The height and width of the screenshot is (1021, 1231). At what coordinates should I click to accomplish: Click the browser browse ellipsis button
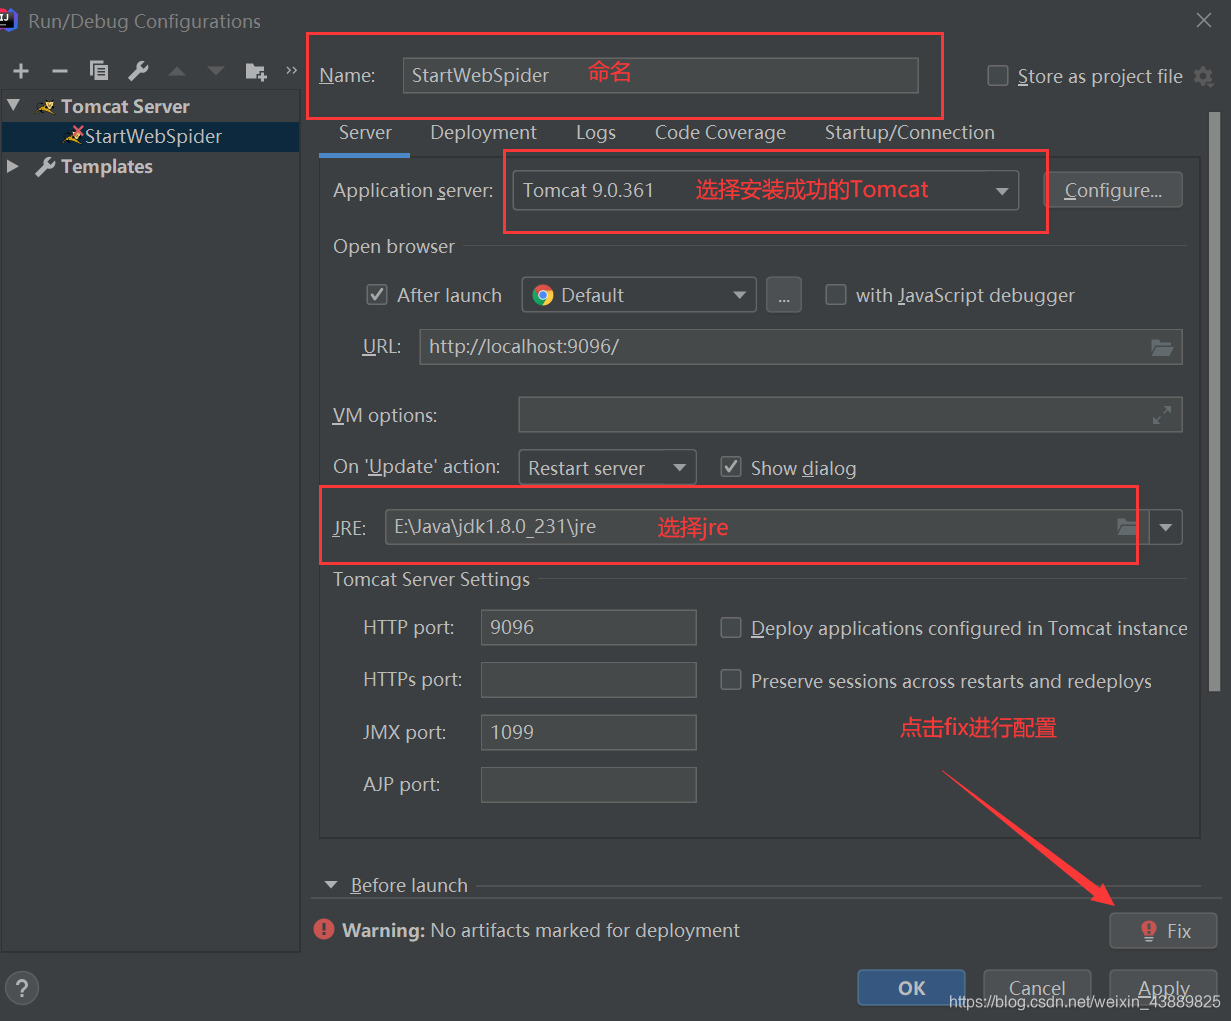click(784, 295)
